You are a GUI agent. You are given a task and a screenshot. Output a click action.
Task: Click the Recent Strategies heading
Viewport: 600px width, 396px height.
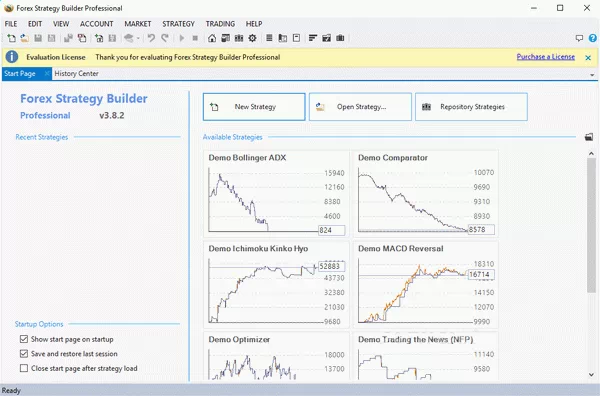(x=42, y=137)
